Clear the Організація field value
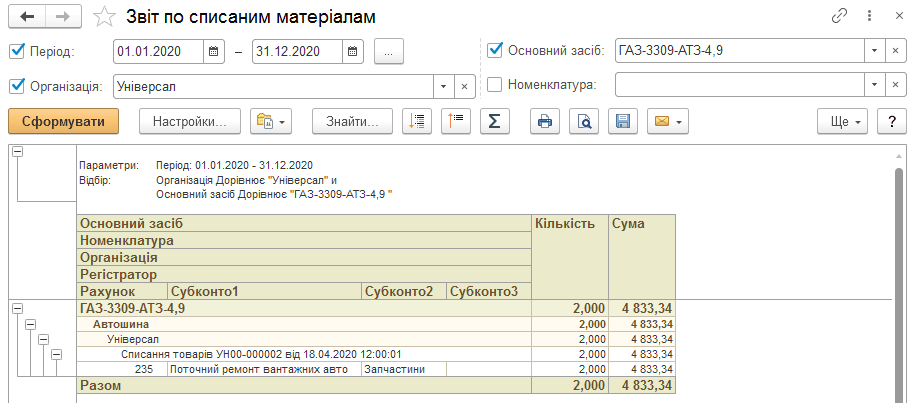 coord(464,86)
